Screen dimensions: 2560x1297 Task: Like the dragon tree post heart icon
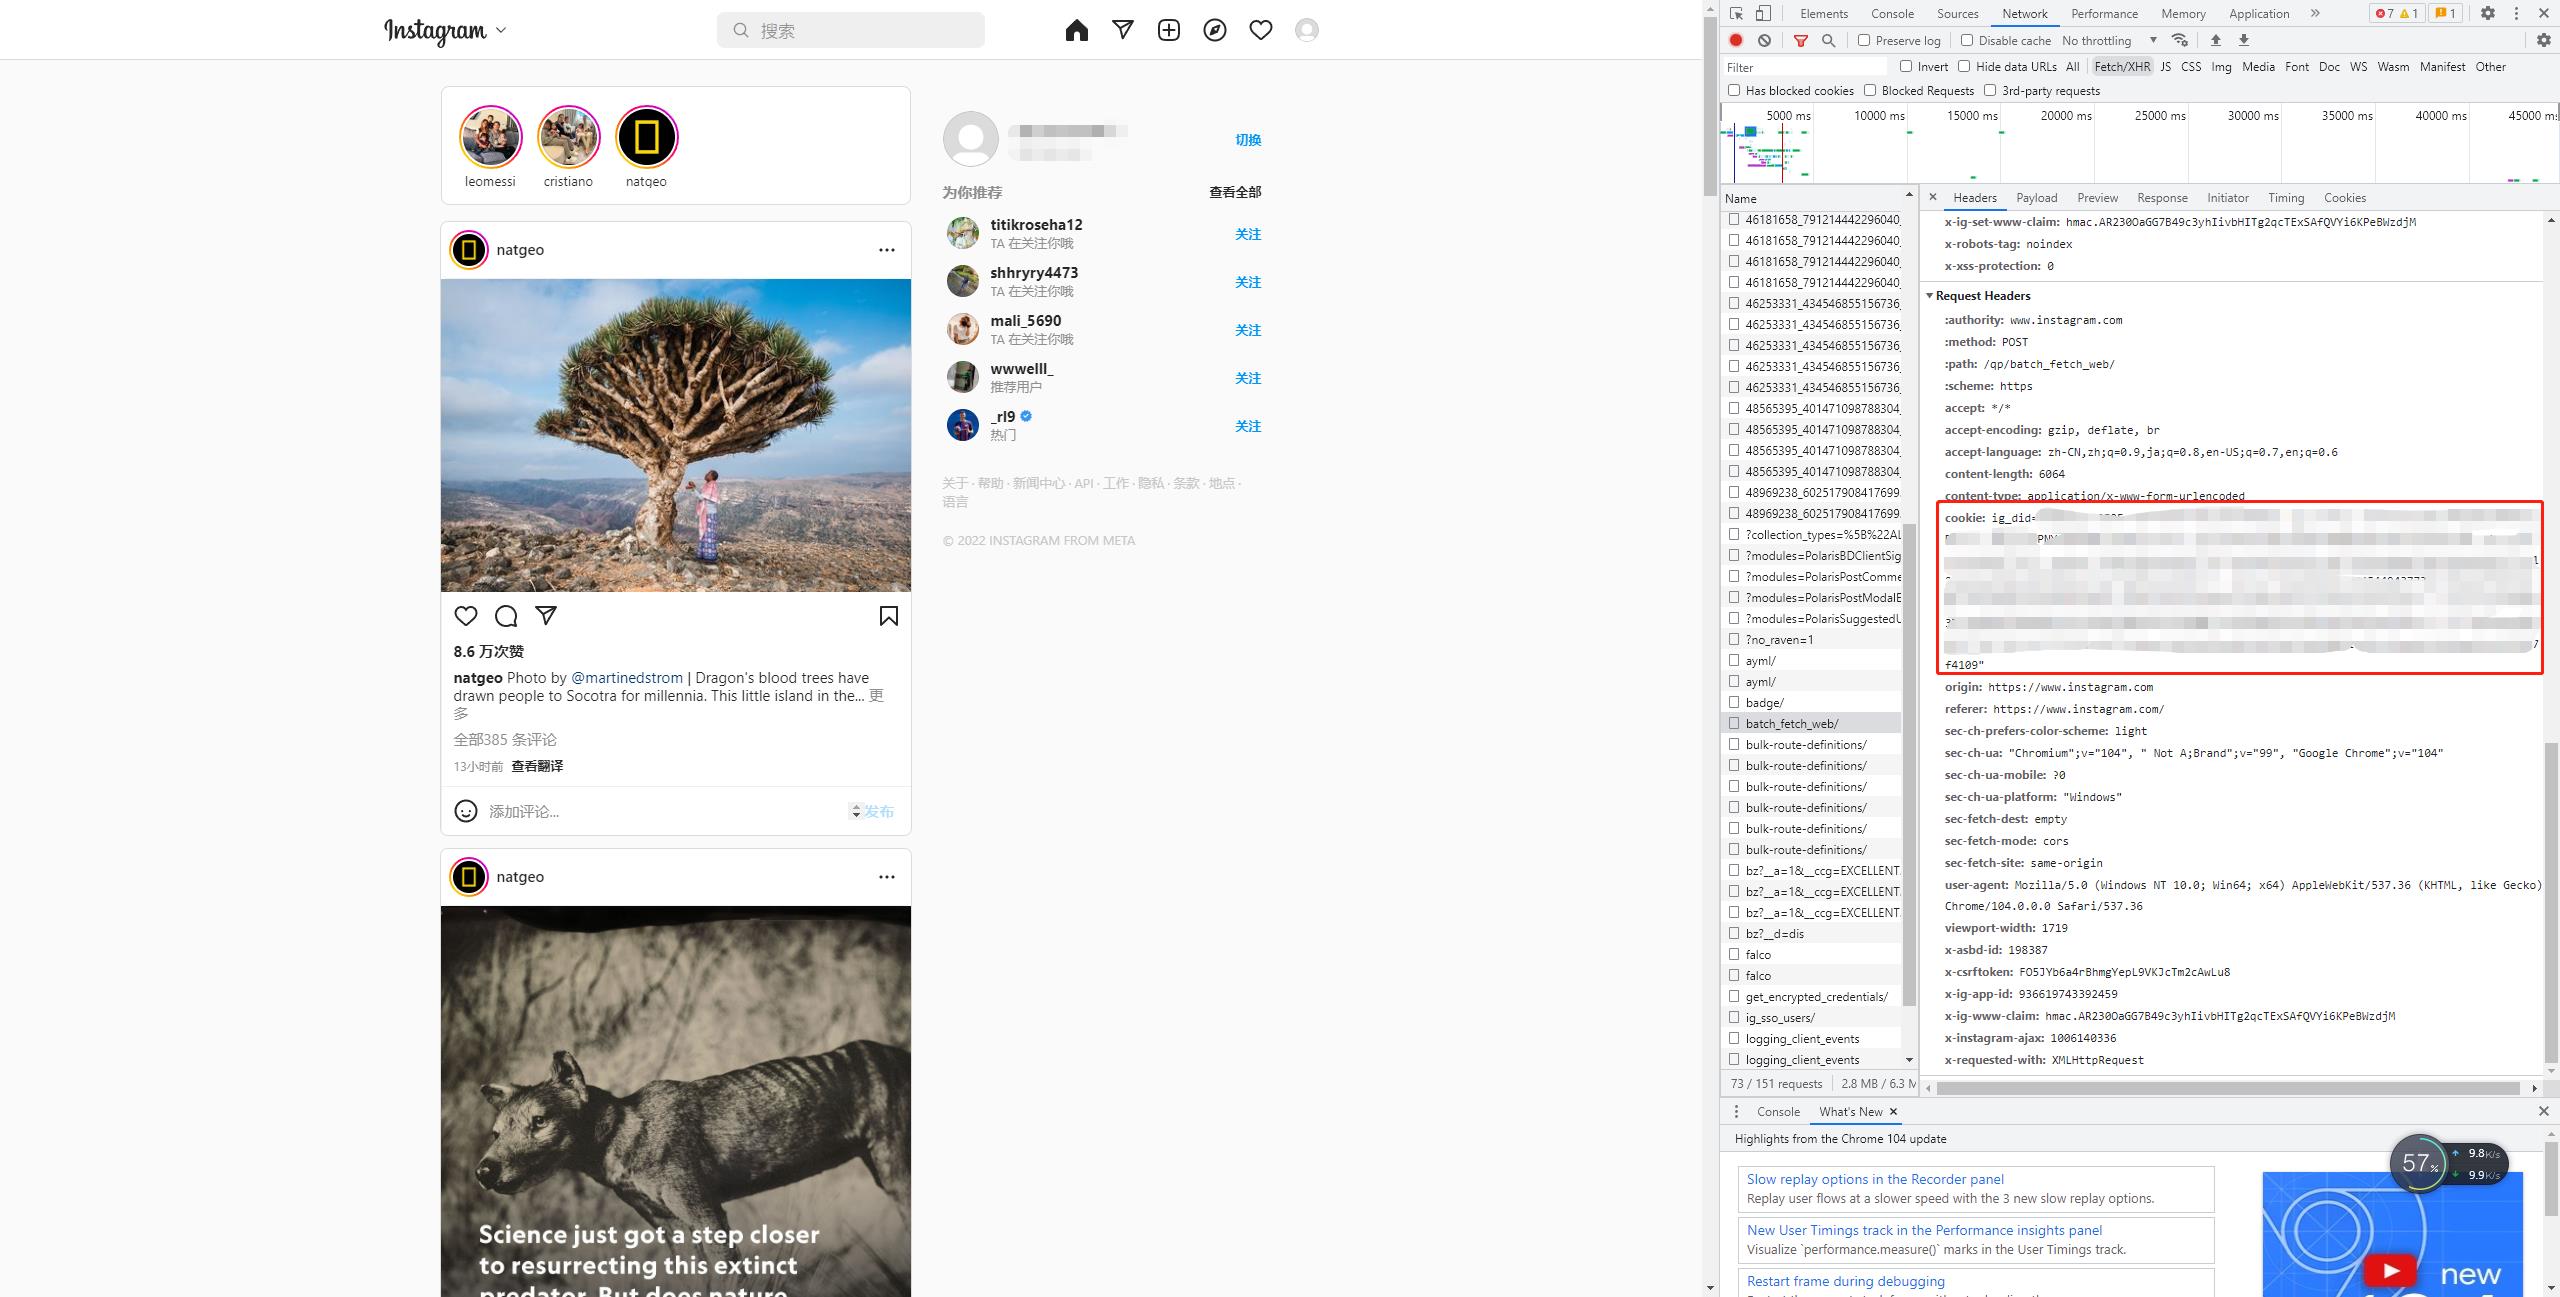coord(466,616)
